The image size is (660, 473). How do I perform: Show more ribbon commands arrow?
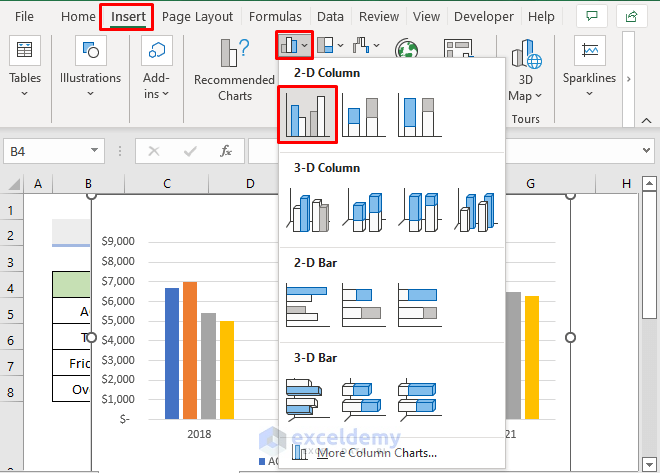click(x=628, y=79)
